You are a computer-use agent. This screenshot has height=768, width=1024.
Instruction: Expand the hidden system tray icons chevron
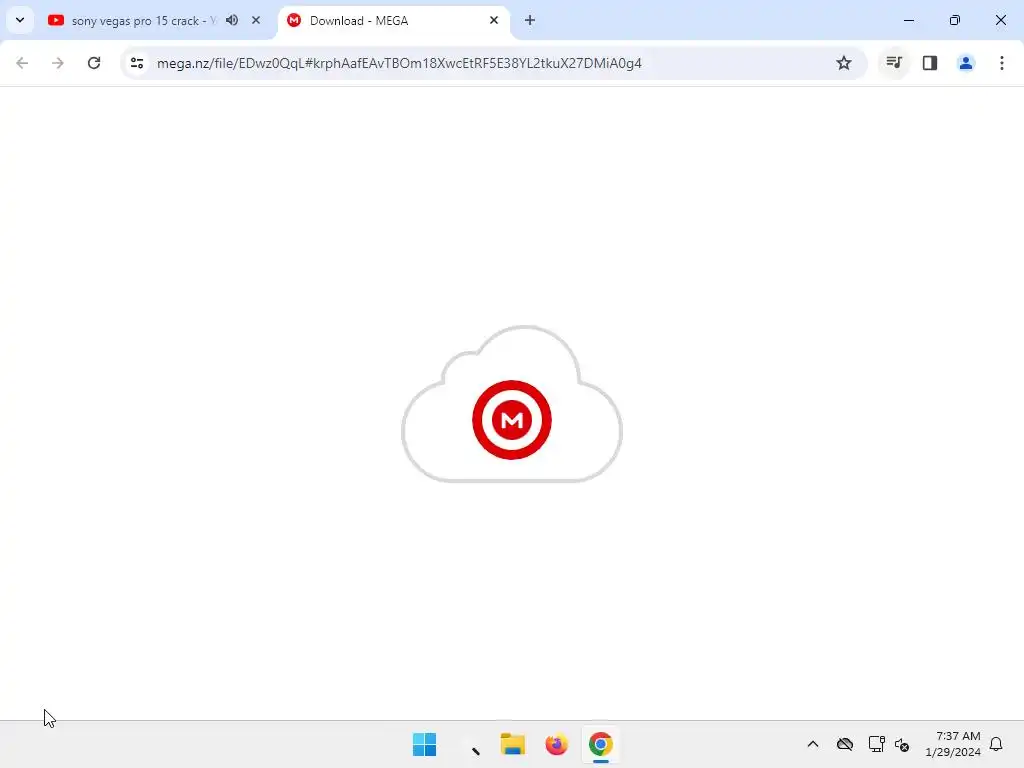pyautogui.click(x=813, y=744)
